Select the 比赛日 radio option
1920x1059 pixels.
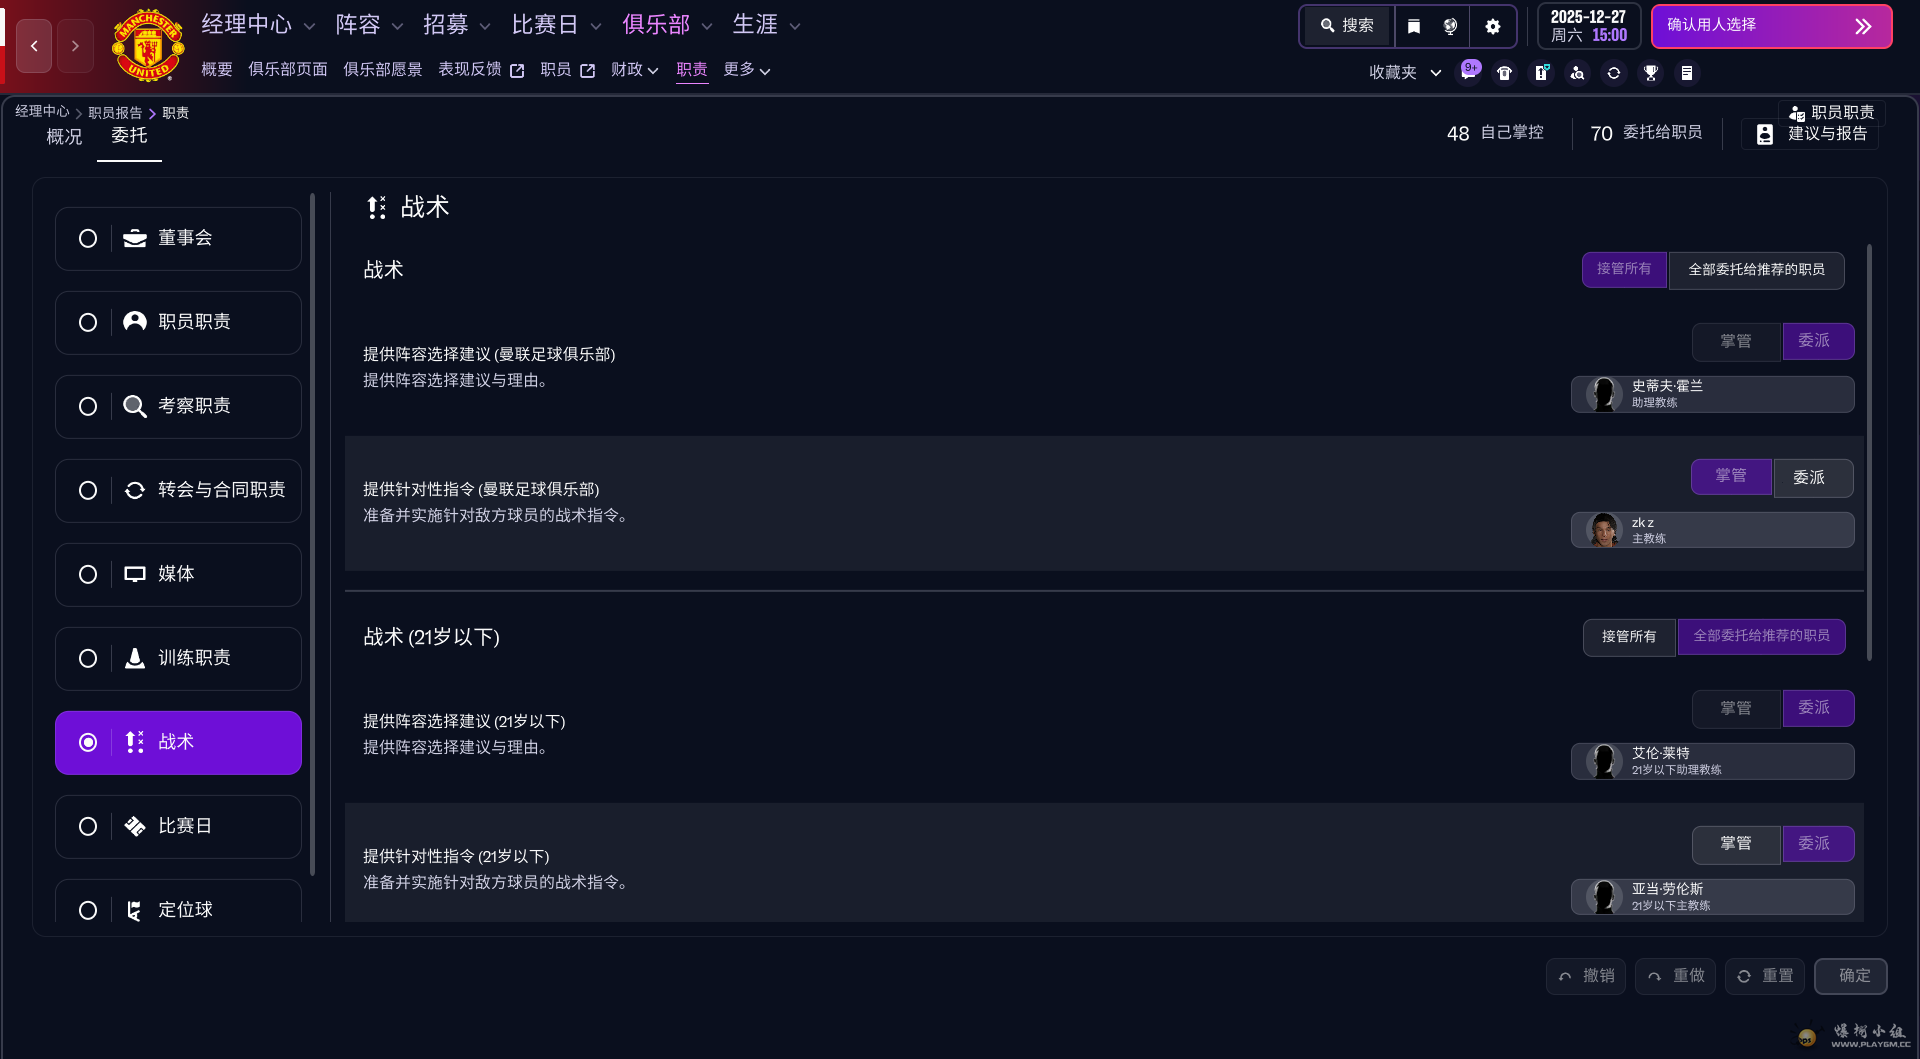tap(88, 827)
